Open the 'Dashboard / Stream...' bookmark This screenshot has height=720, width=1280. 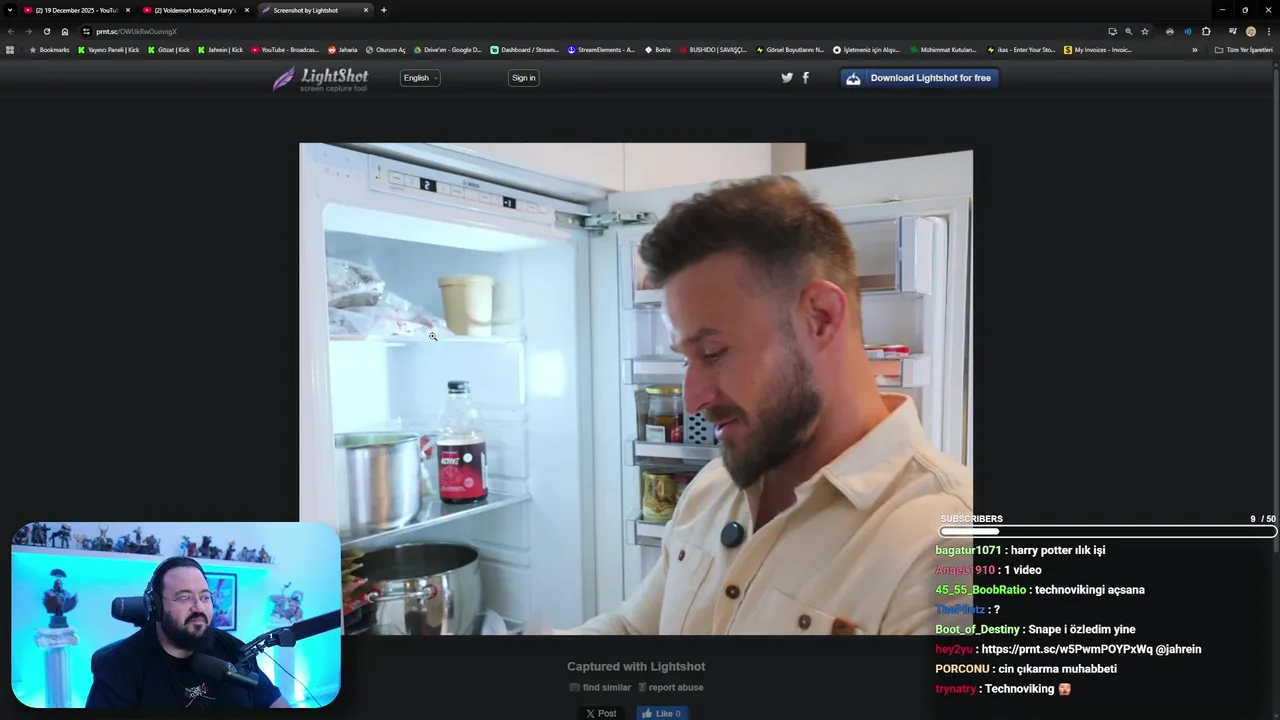click(x=525, y=49)
